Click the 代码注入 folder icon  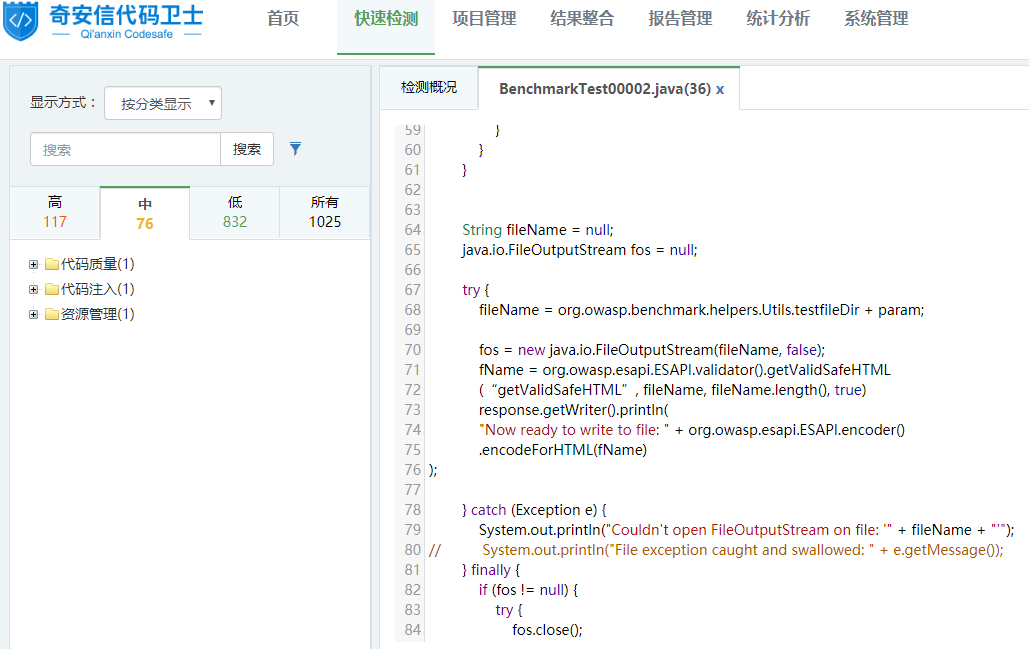point(52,290)
